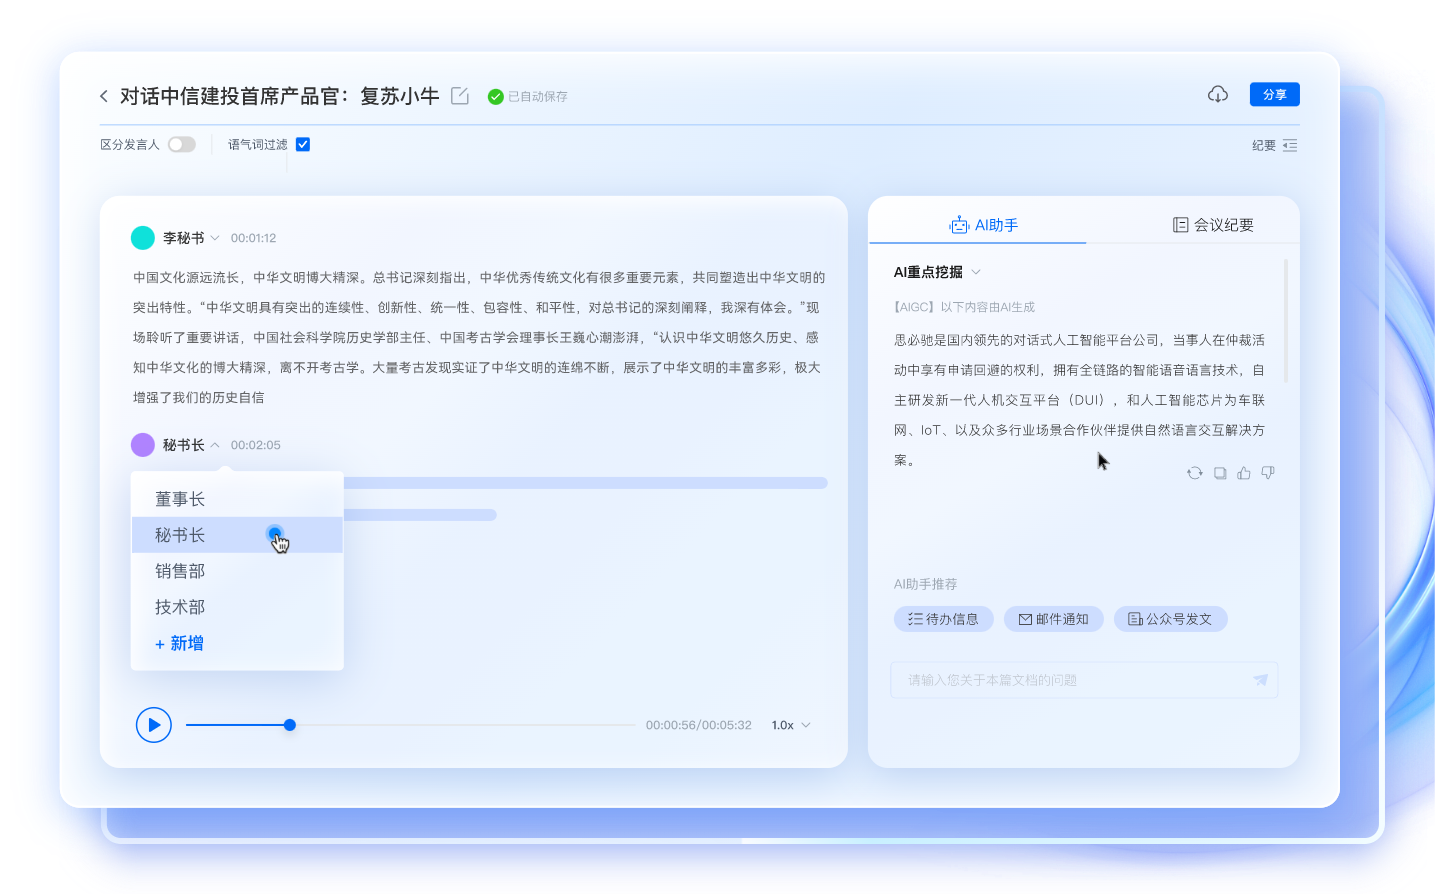
Task: Play the audio recording
Action: (154, 725)
